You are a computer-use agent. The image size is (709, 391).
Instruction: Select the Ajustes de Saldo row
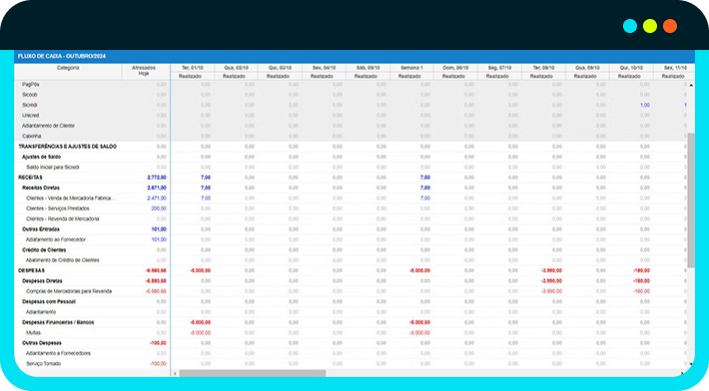tap(352, 157)
